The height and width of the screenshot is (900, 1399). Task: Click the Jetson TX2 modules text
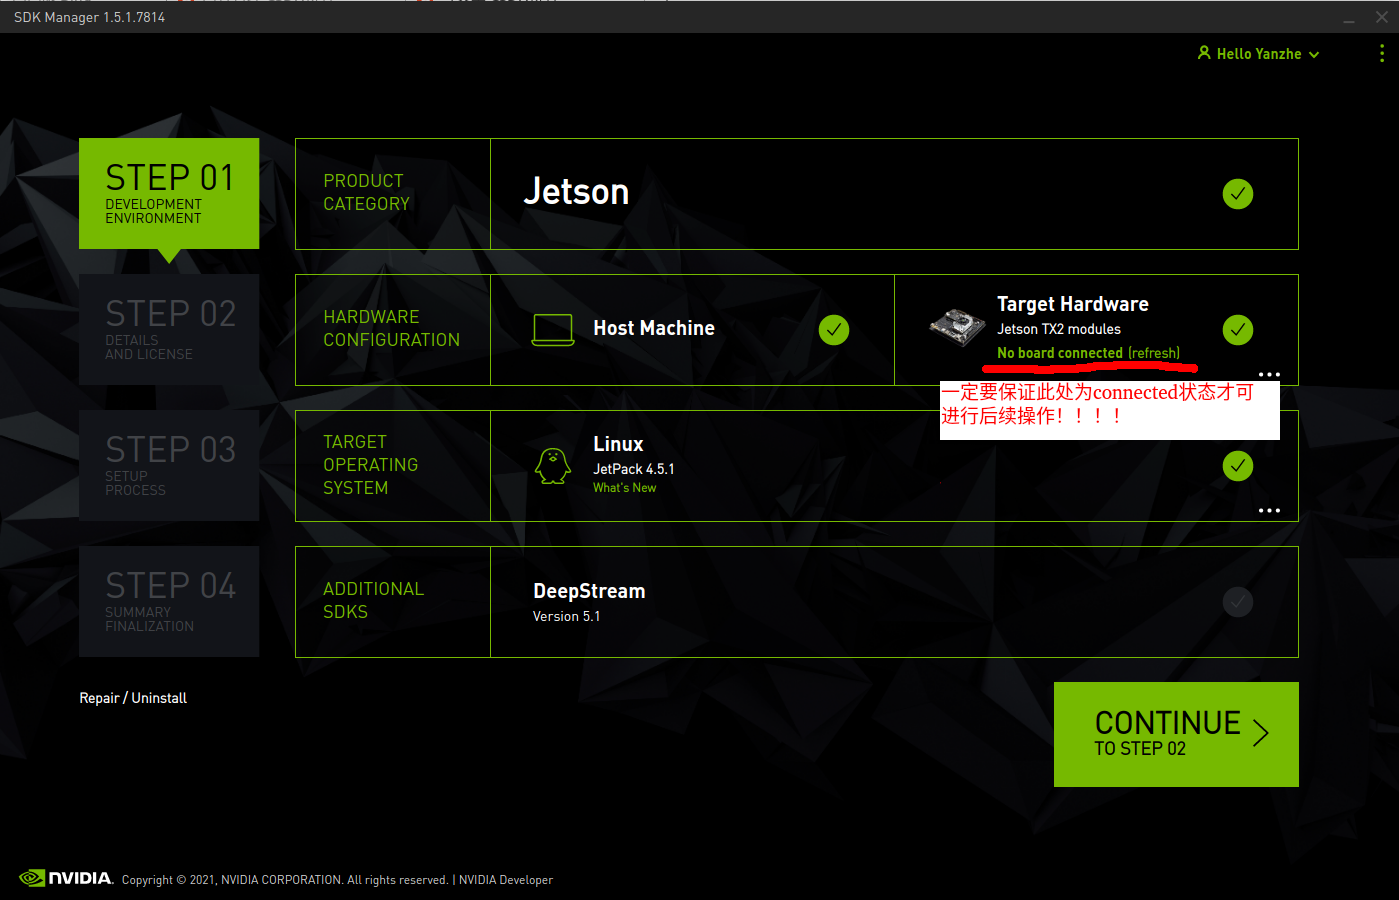click(1059, 329)
